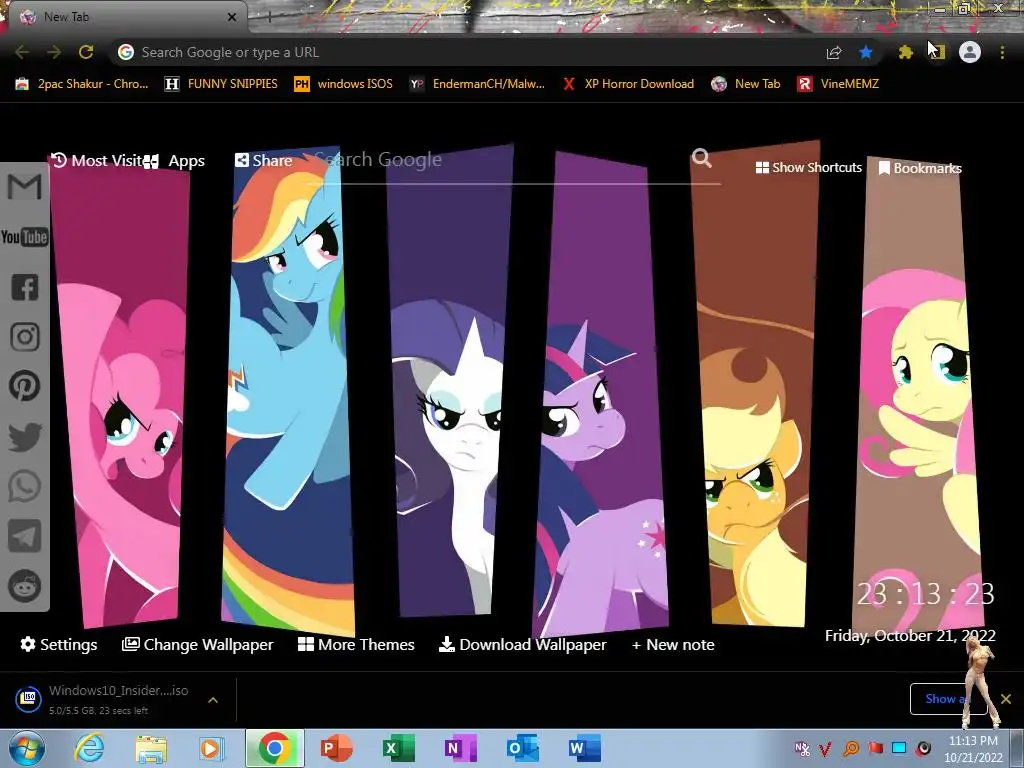This screenshot has height=768, width=1024.
Task: Open new tab Settings
Action: pos(59,645)
